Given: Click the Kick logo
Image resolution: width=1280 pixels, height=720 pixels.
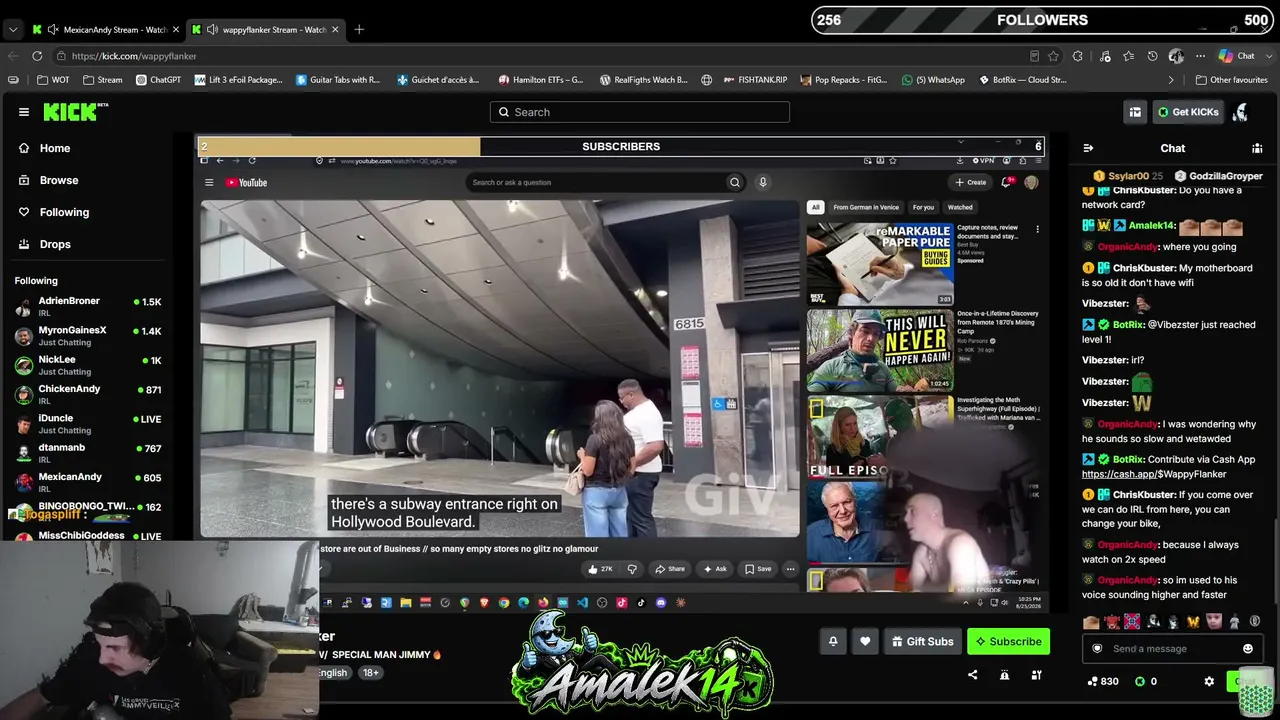Looking at the screenshot, I should 76,112.
